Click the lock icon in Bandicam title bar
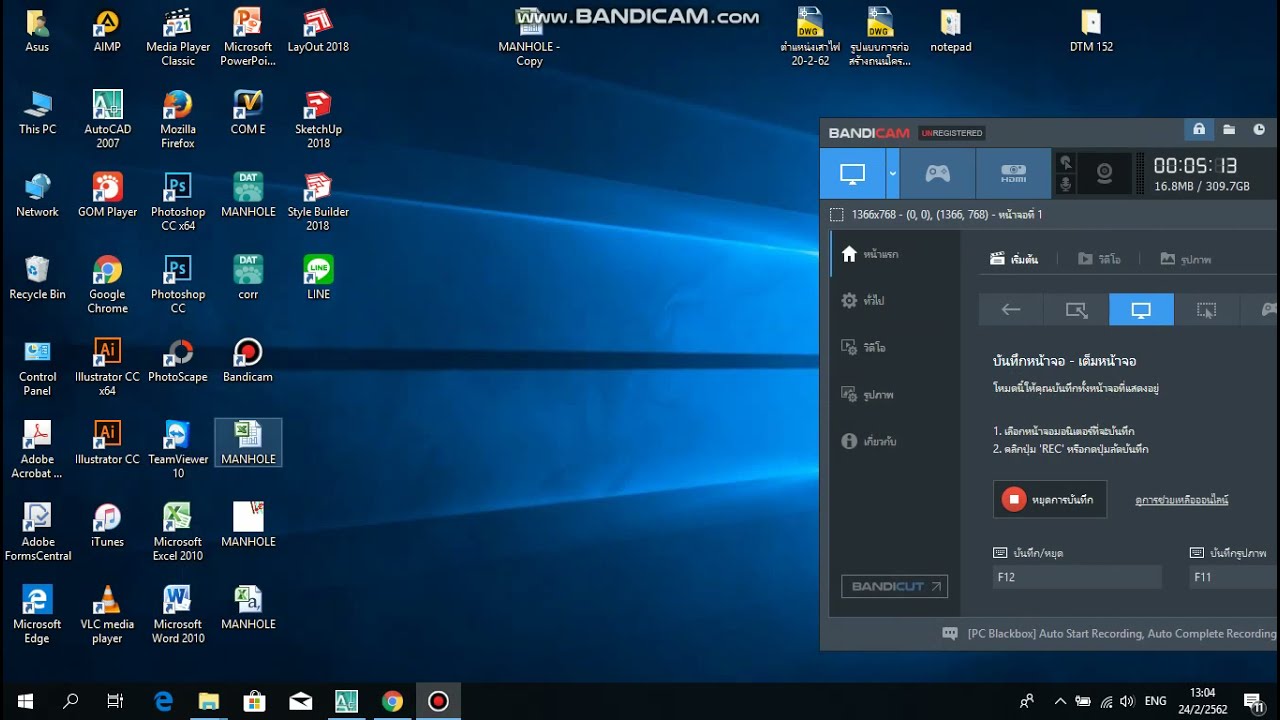Viewport: 1280px width, 720px height. pyautogui.click(x=1198, y=130)
